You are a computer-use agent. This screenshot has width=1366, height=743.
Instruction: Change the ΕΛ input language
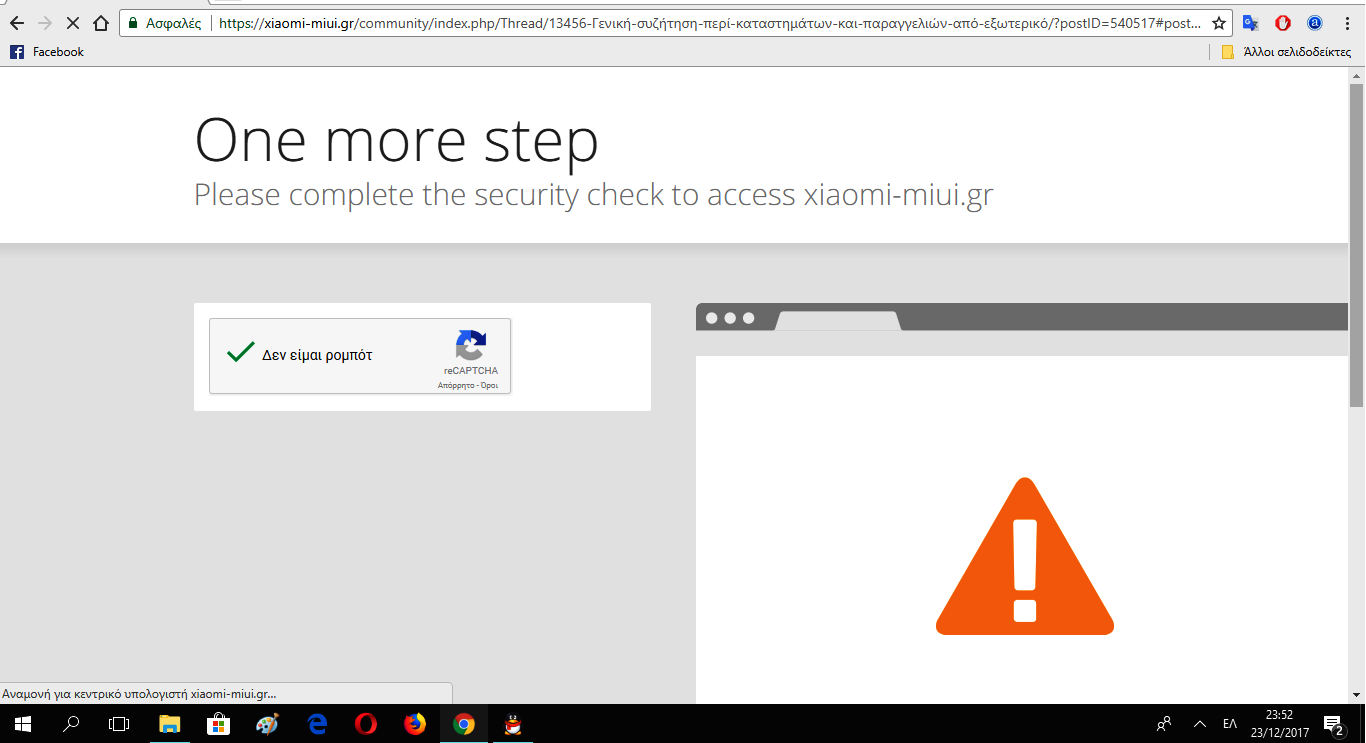[x=1230, y=723]
